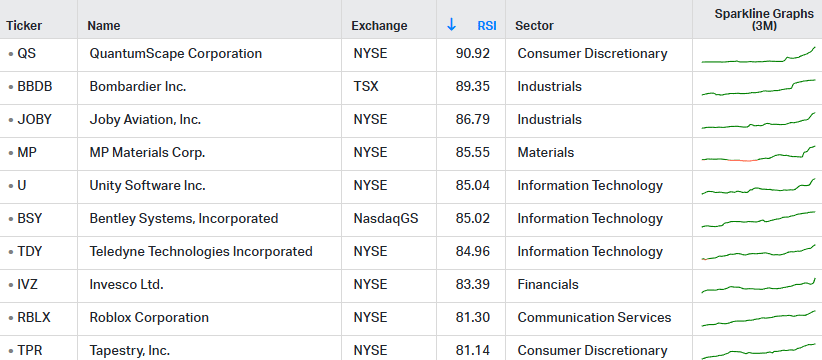Sort by Sector column header
Image resolution: width=822 pixels, height=360 pixels.
tap(534, 26)
